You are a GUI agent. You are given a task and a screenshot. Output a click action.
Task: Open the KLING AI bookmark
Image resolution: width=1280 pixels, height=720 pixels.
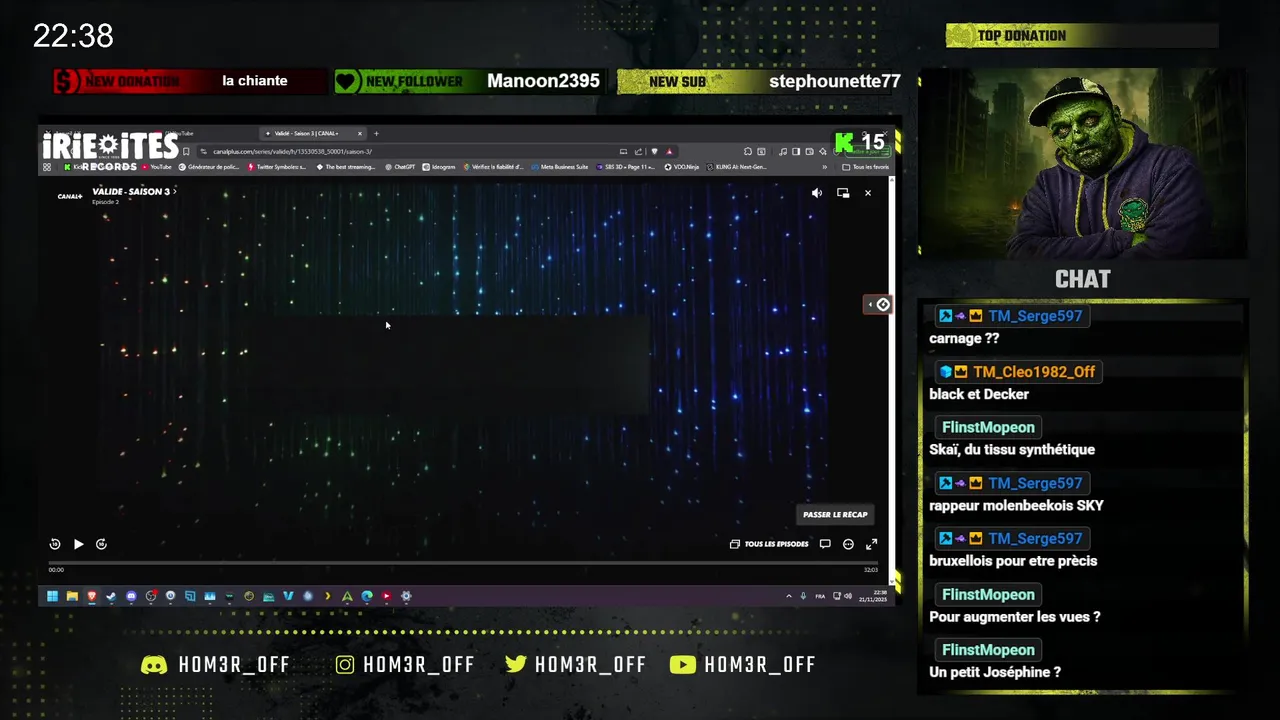point(737,167)
